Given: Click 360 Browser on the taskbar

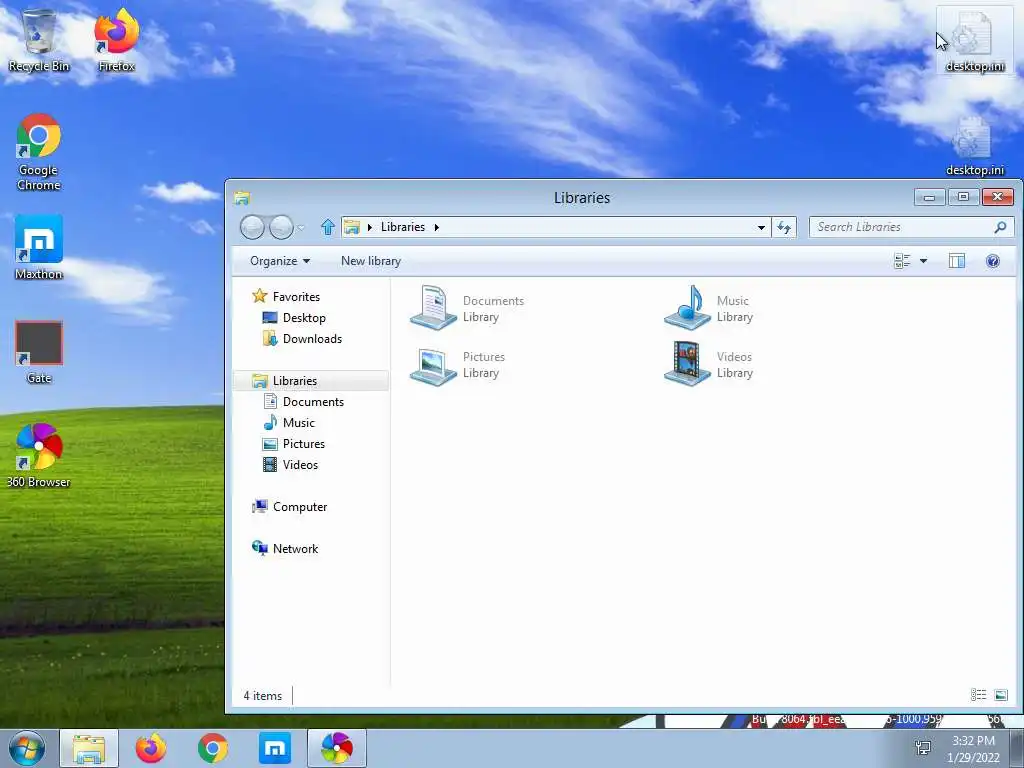Looking at the screenshot, I should click(337, 748).
